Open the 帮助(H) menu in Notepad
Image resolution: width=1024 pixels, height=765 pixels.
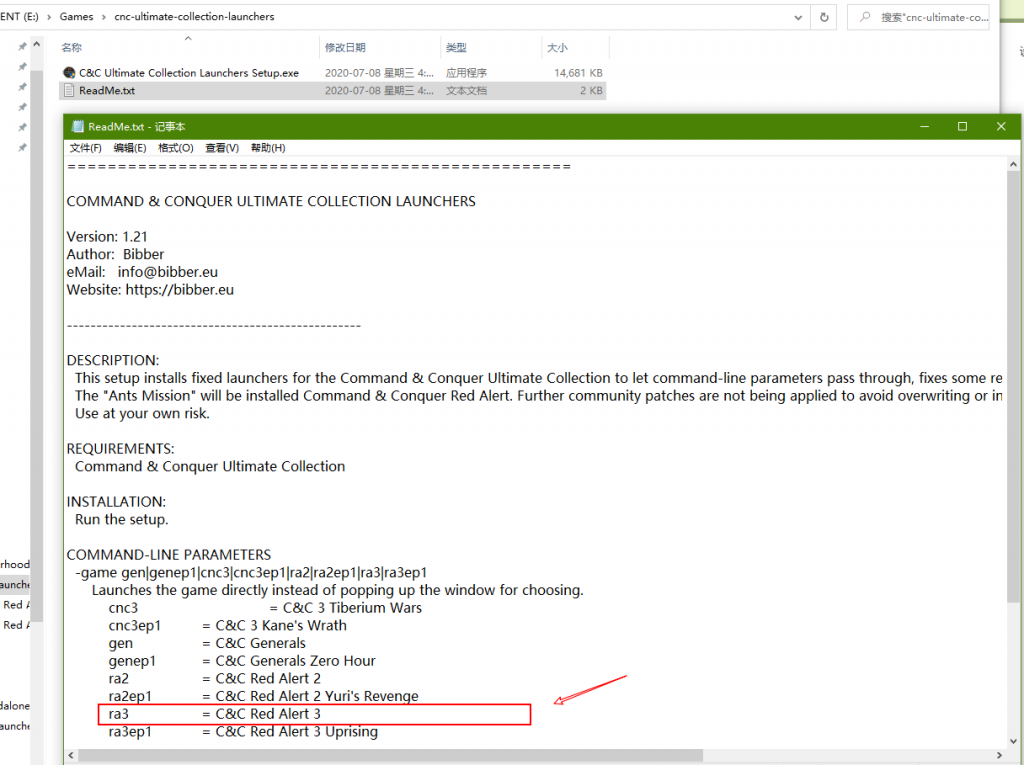(x=268, y=148)
